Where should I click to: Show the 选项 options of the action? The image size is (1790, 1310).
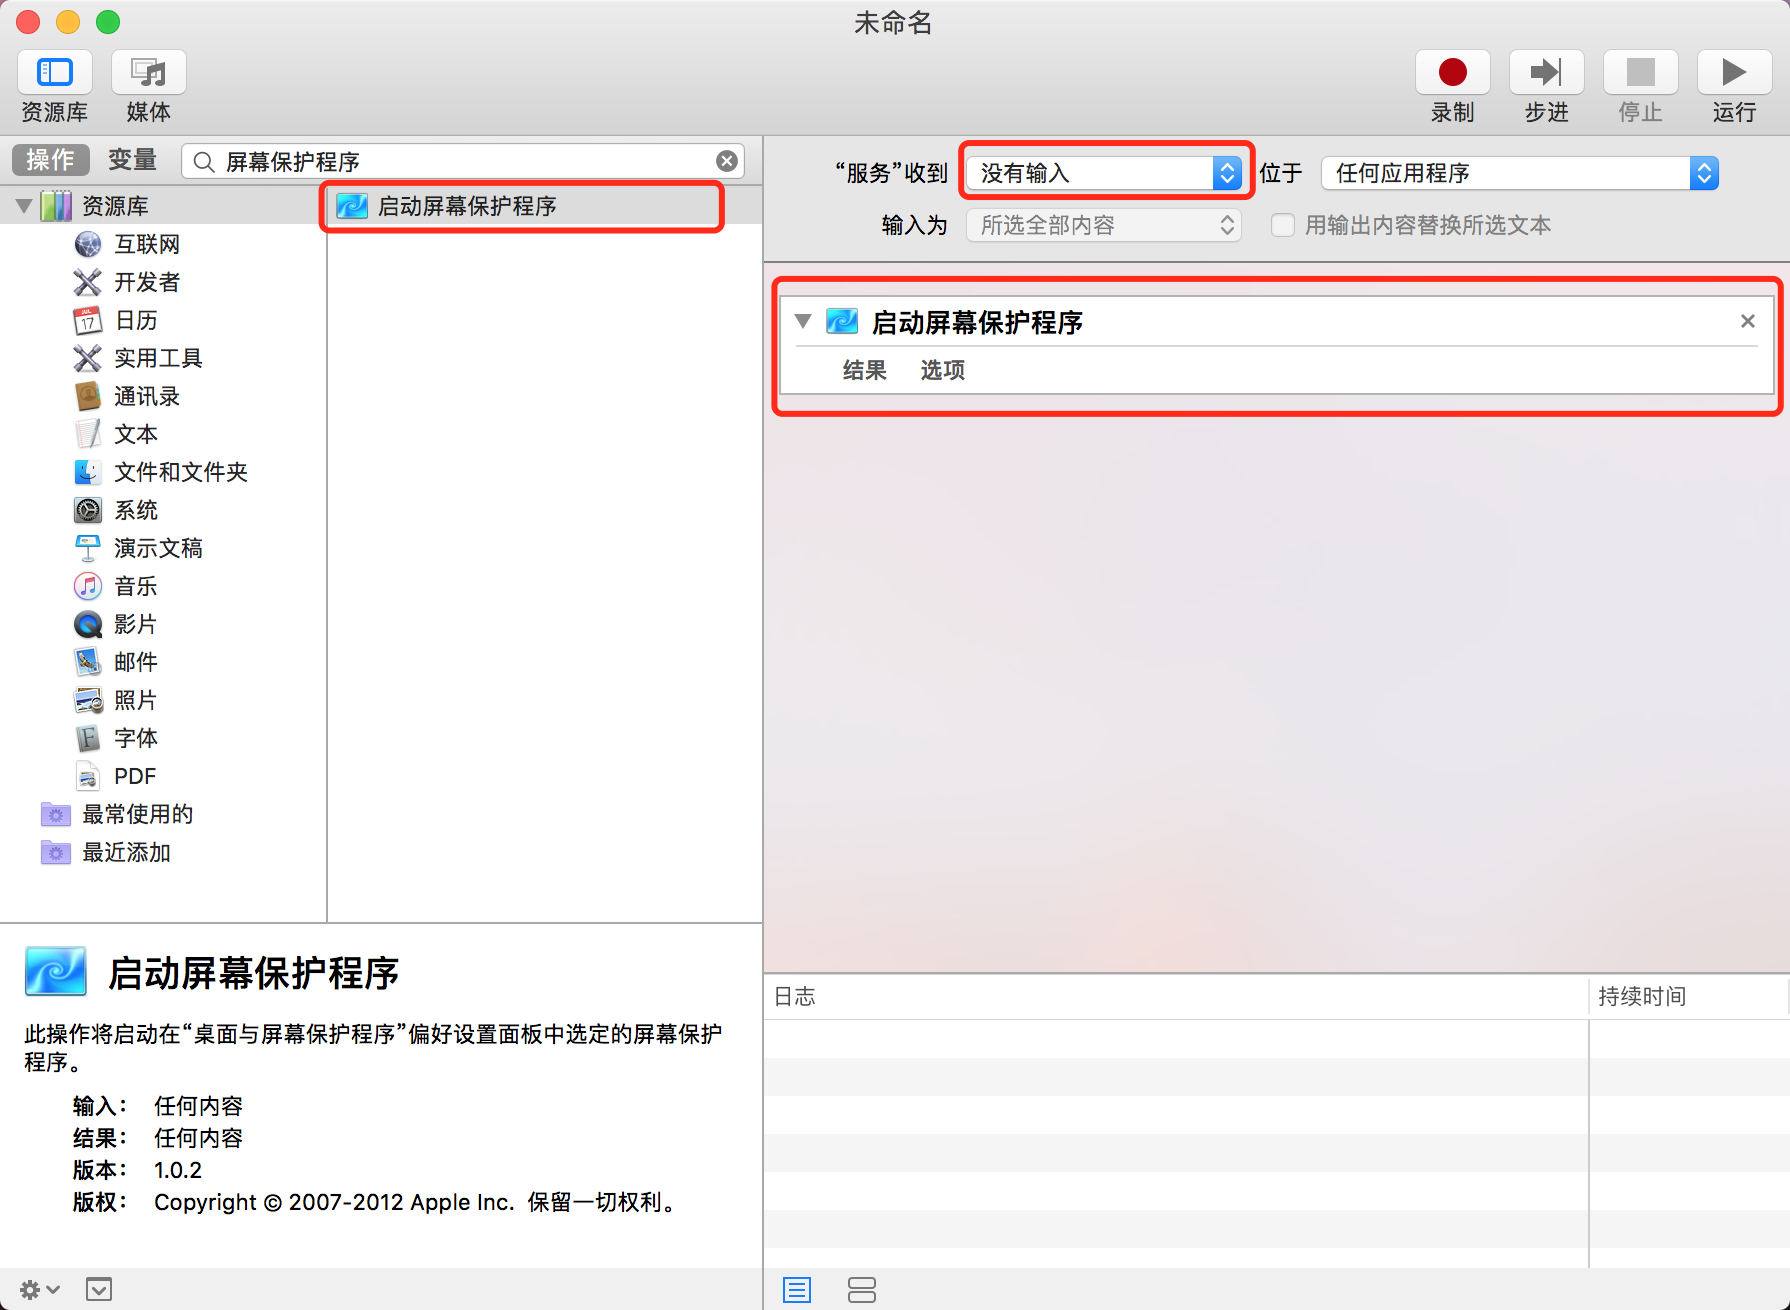942,370
